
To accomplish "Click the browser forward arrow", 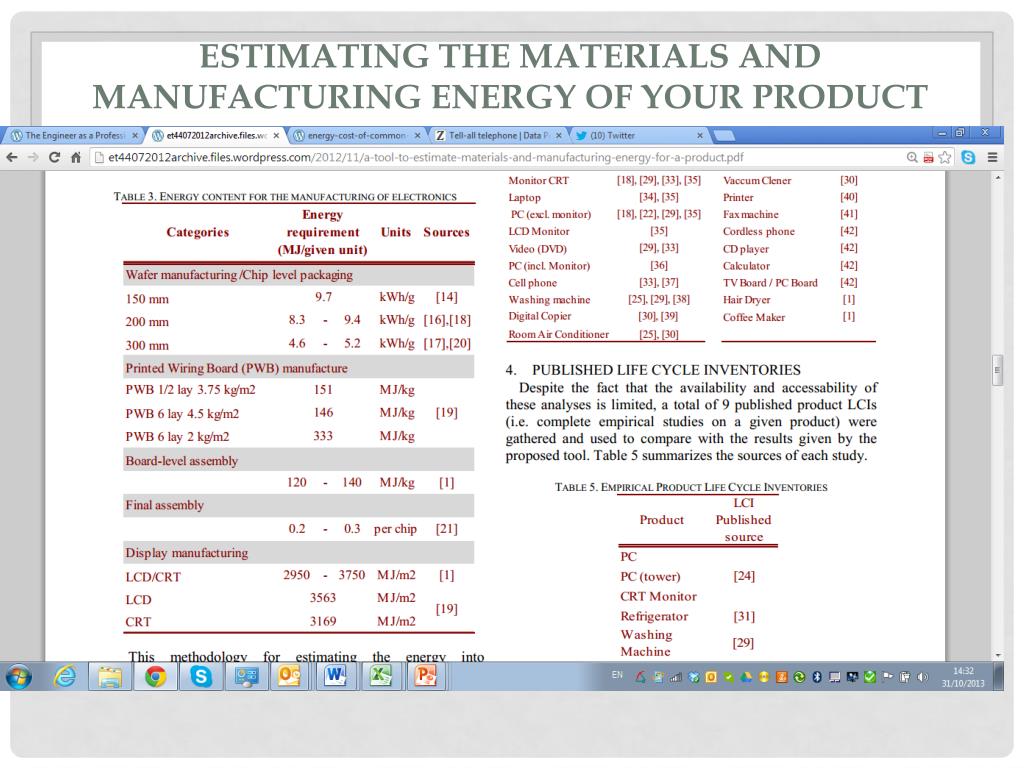I will pyautogui.click(x=33, y=157).
